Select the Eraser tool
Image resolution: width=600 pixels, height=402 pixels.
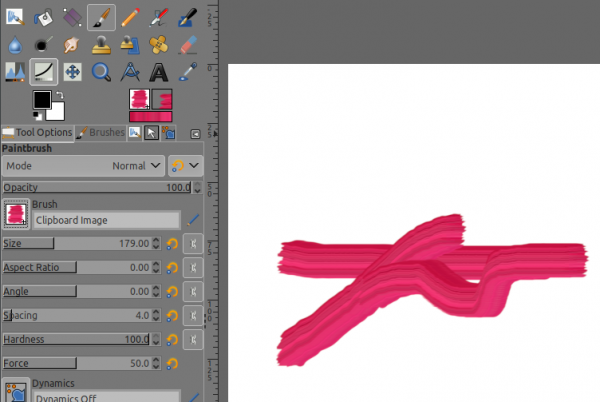(188, 45)
